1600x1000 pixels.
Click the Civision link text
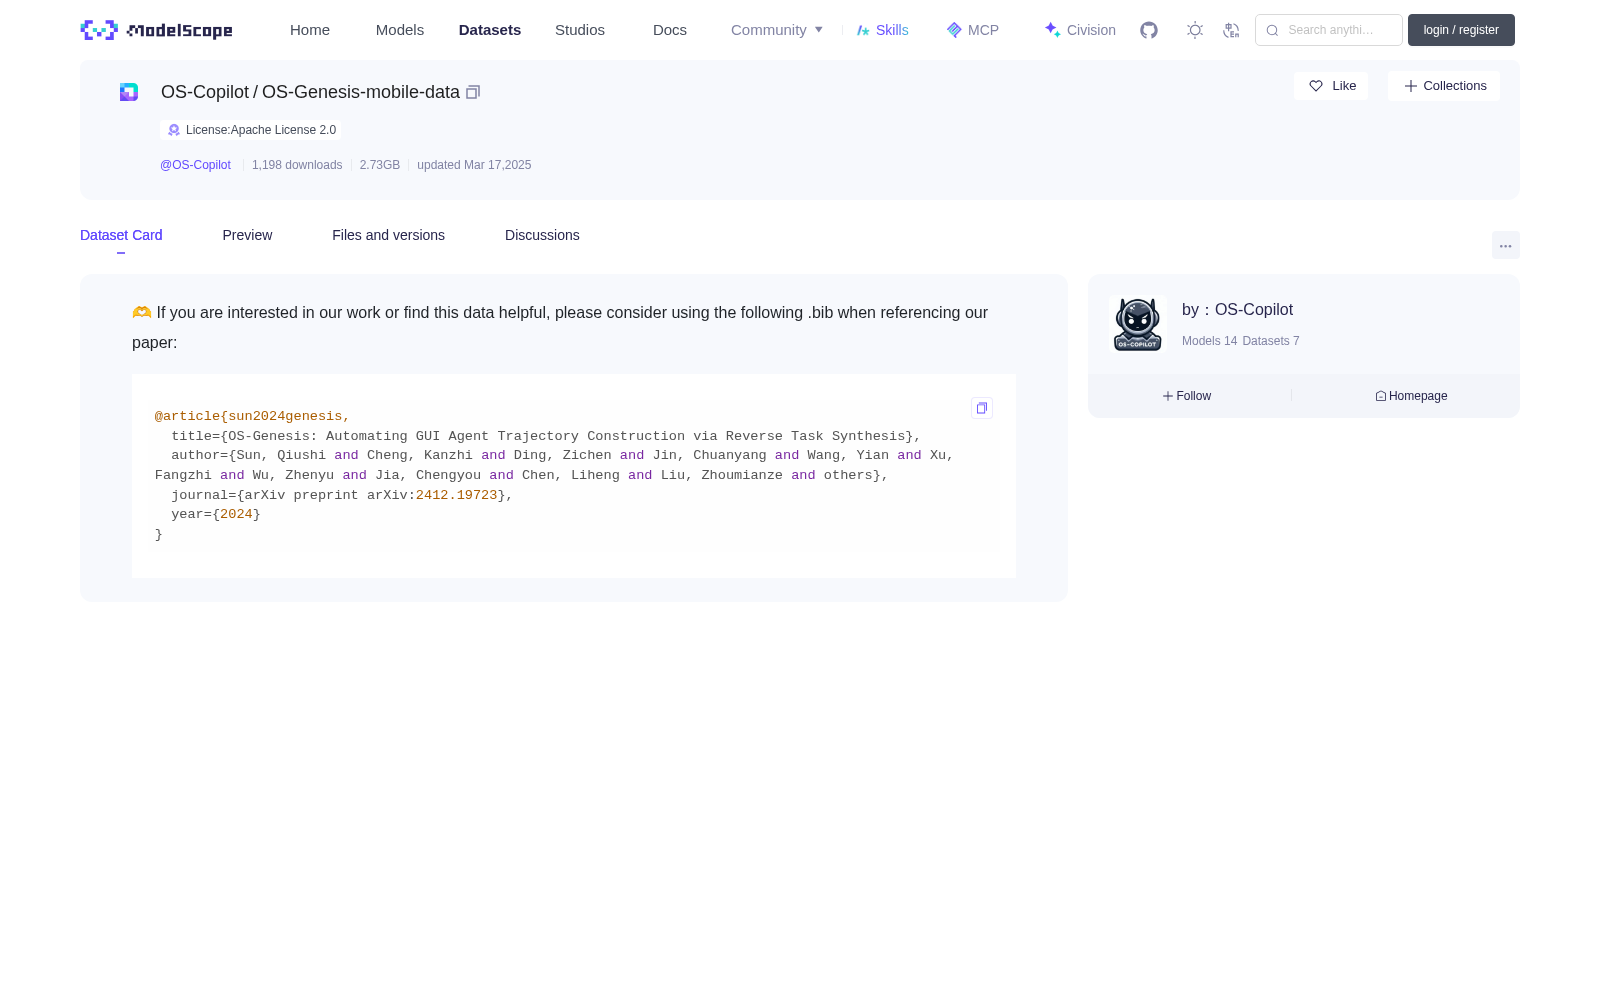pyautogui.click(x=1091, y=30)
